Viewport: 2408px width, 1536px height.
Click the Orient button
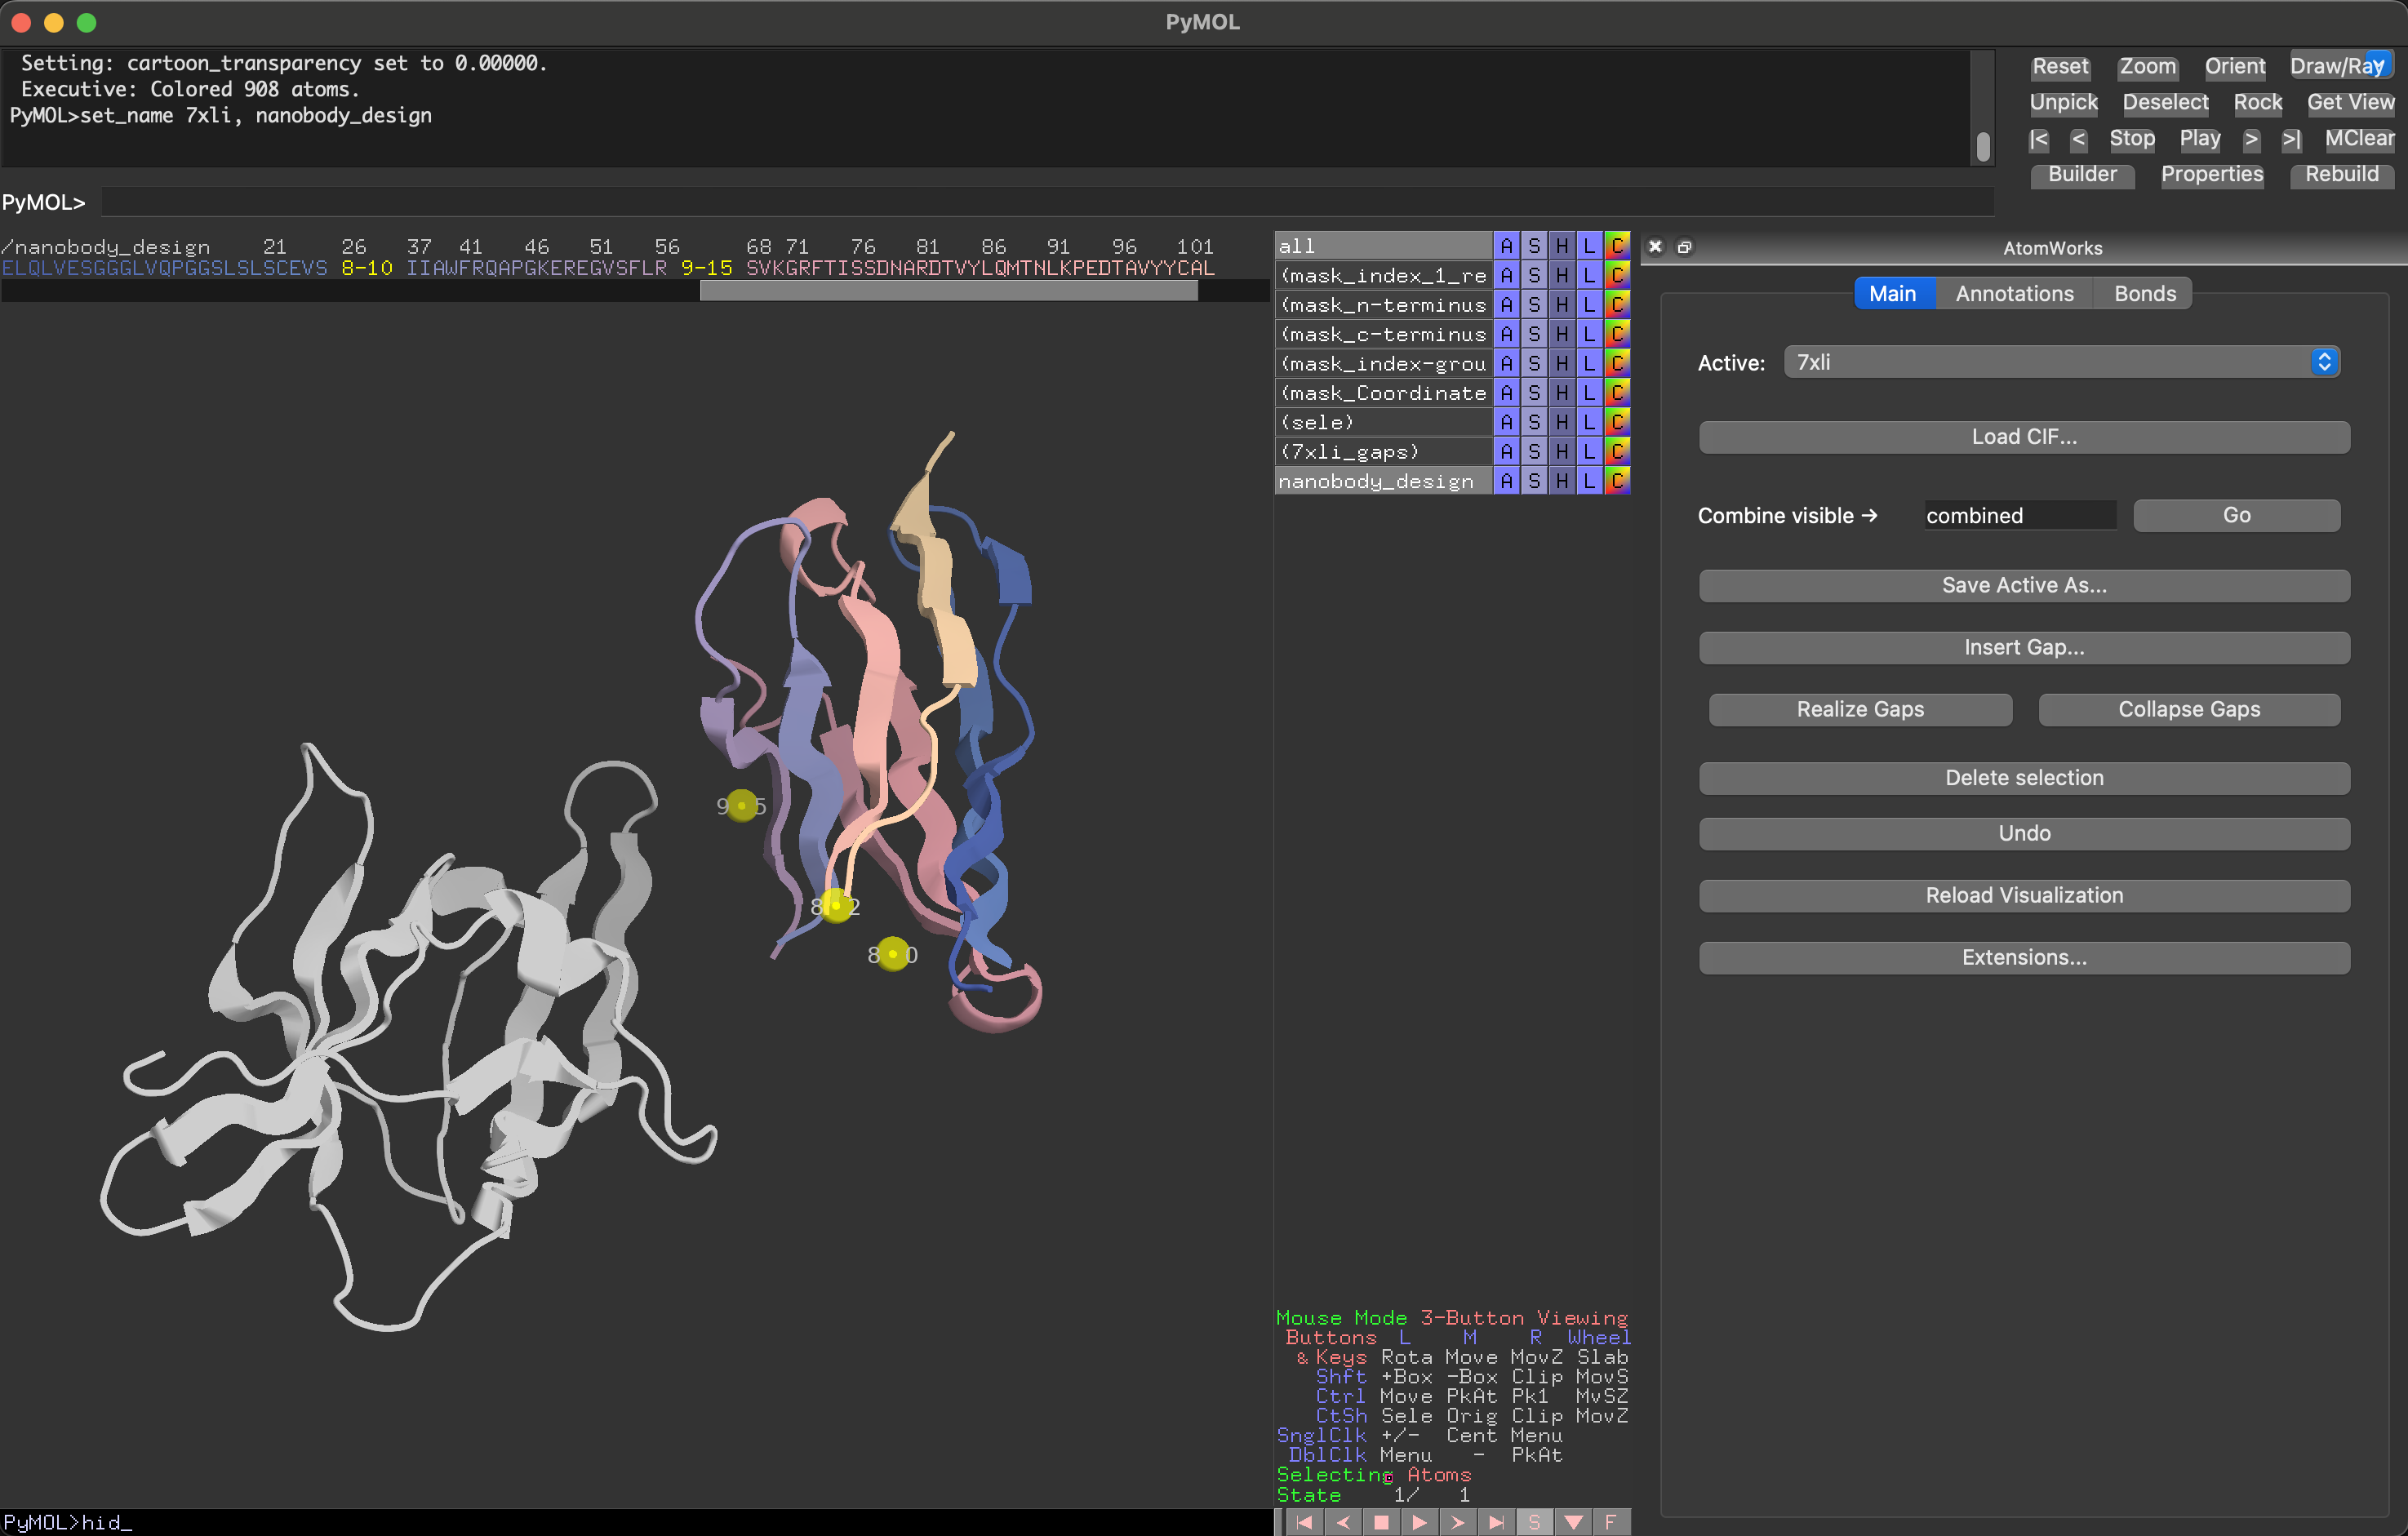click(x=2234, y=66)
